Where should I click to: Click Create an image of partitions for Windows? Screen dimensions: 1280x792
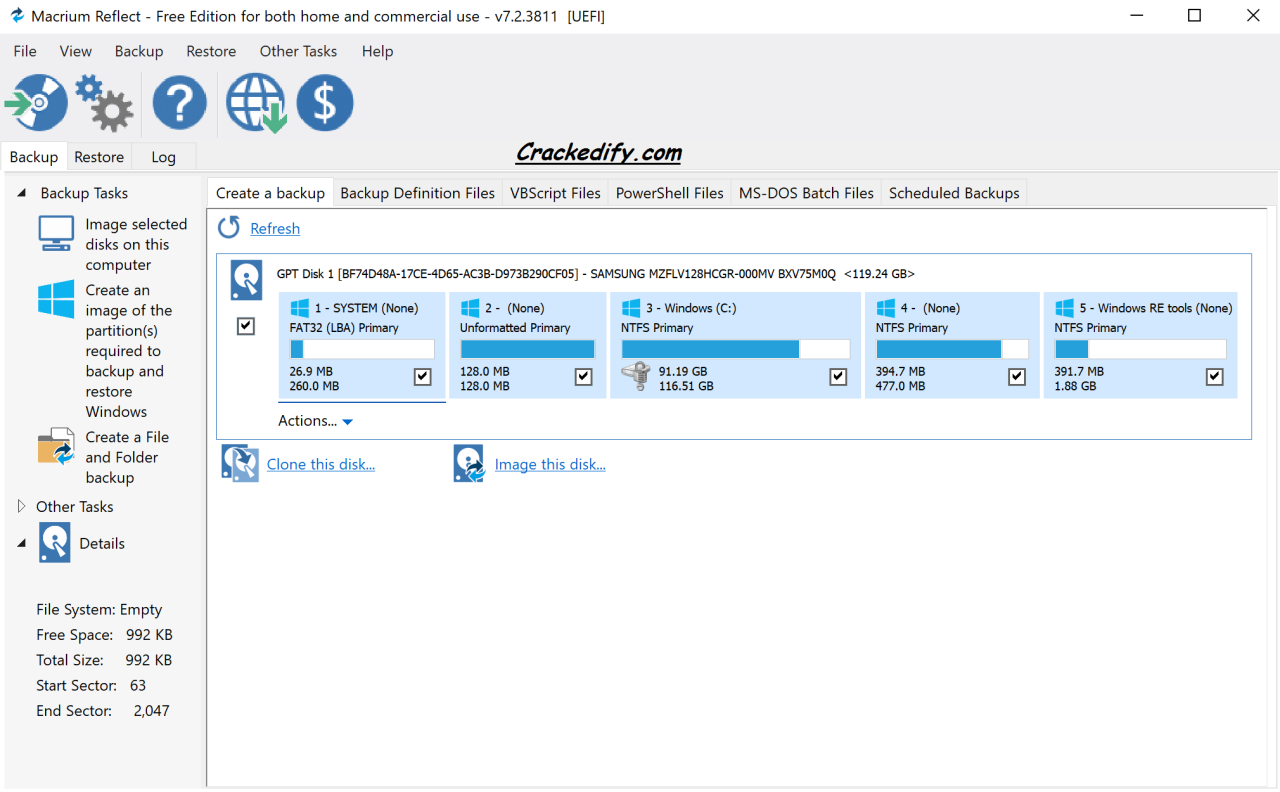(x=129, y=351)
